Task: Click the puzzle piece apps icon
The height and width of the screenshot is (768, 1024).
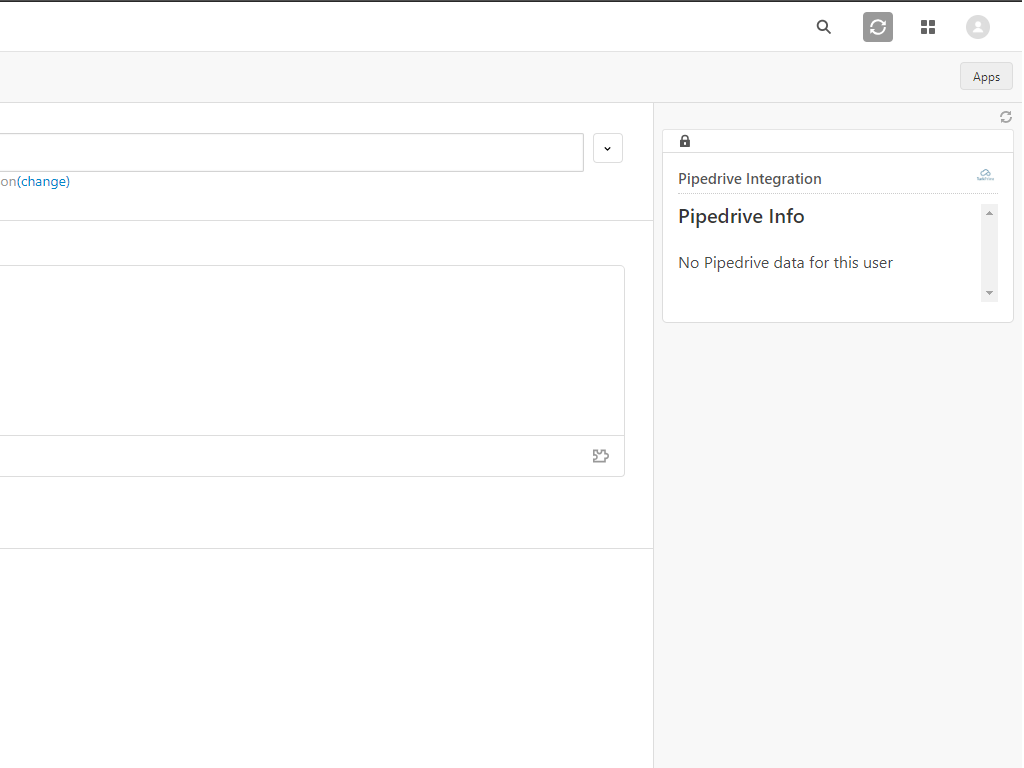Action: (601, 456)
